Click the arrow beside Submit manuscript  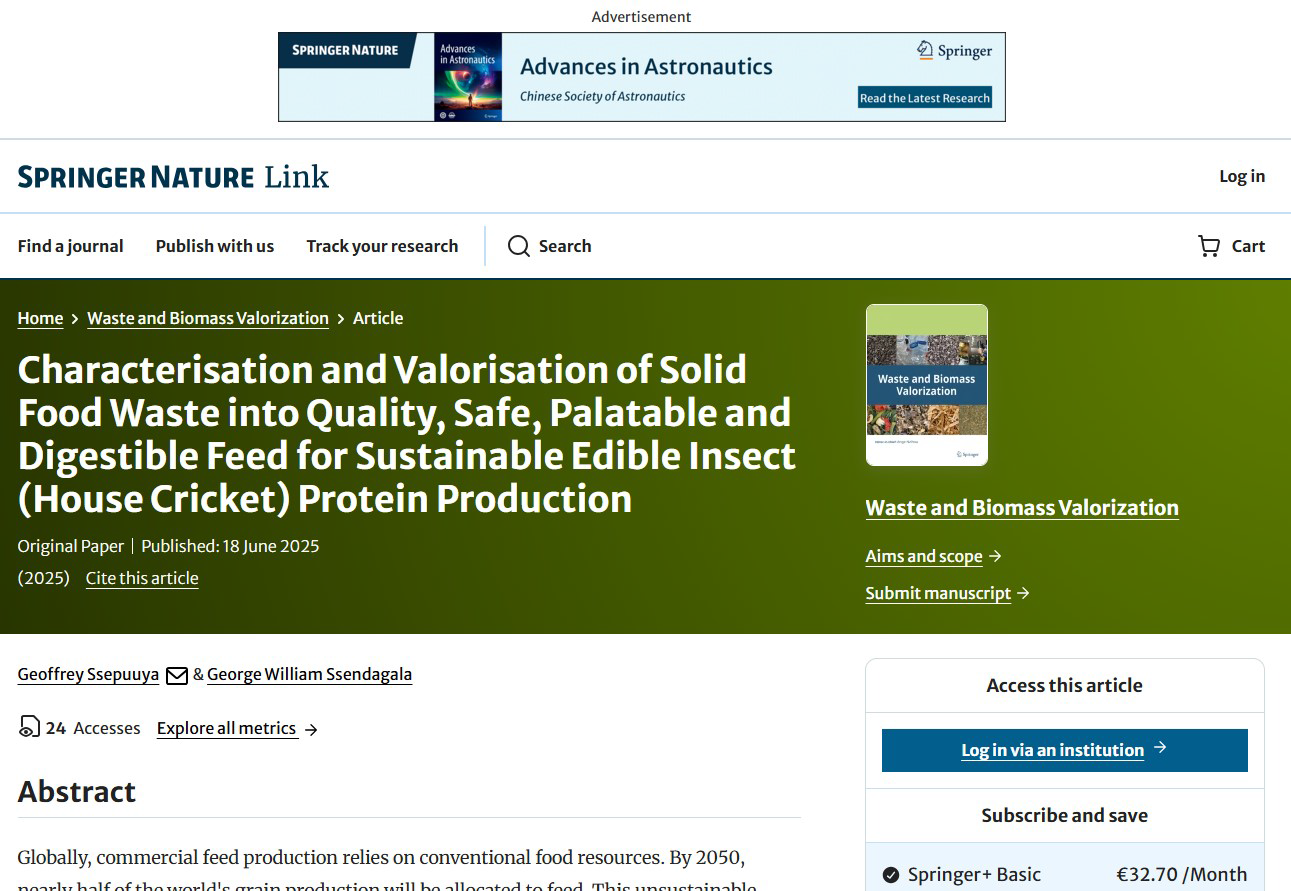coord(1023,593)
